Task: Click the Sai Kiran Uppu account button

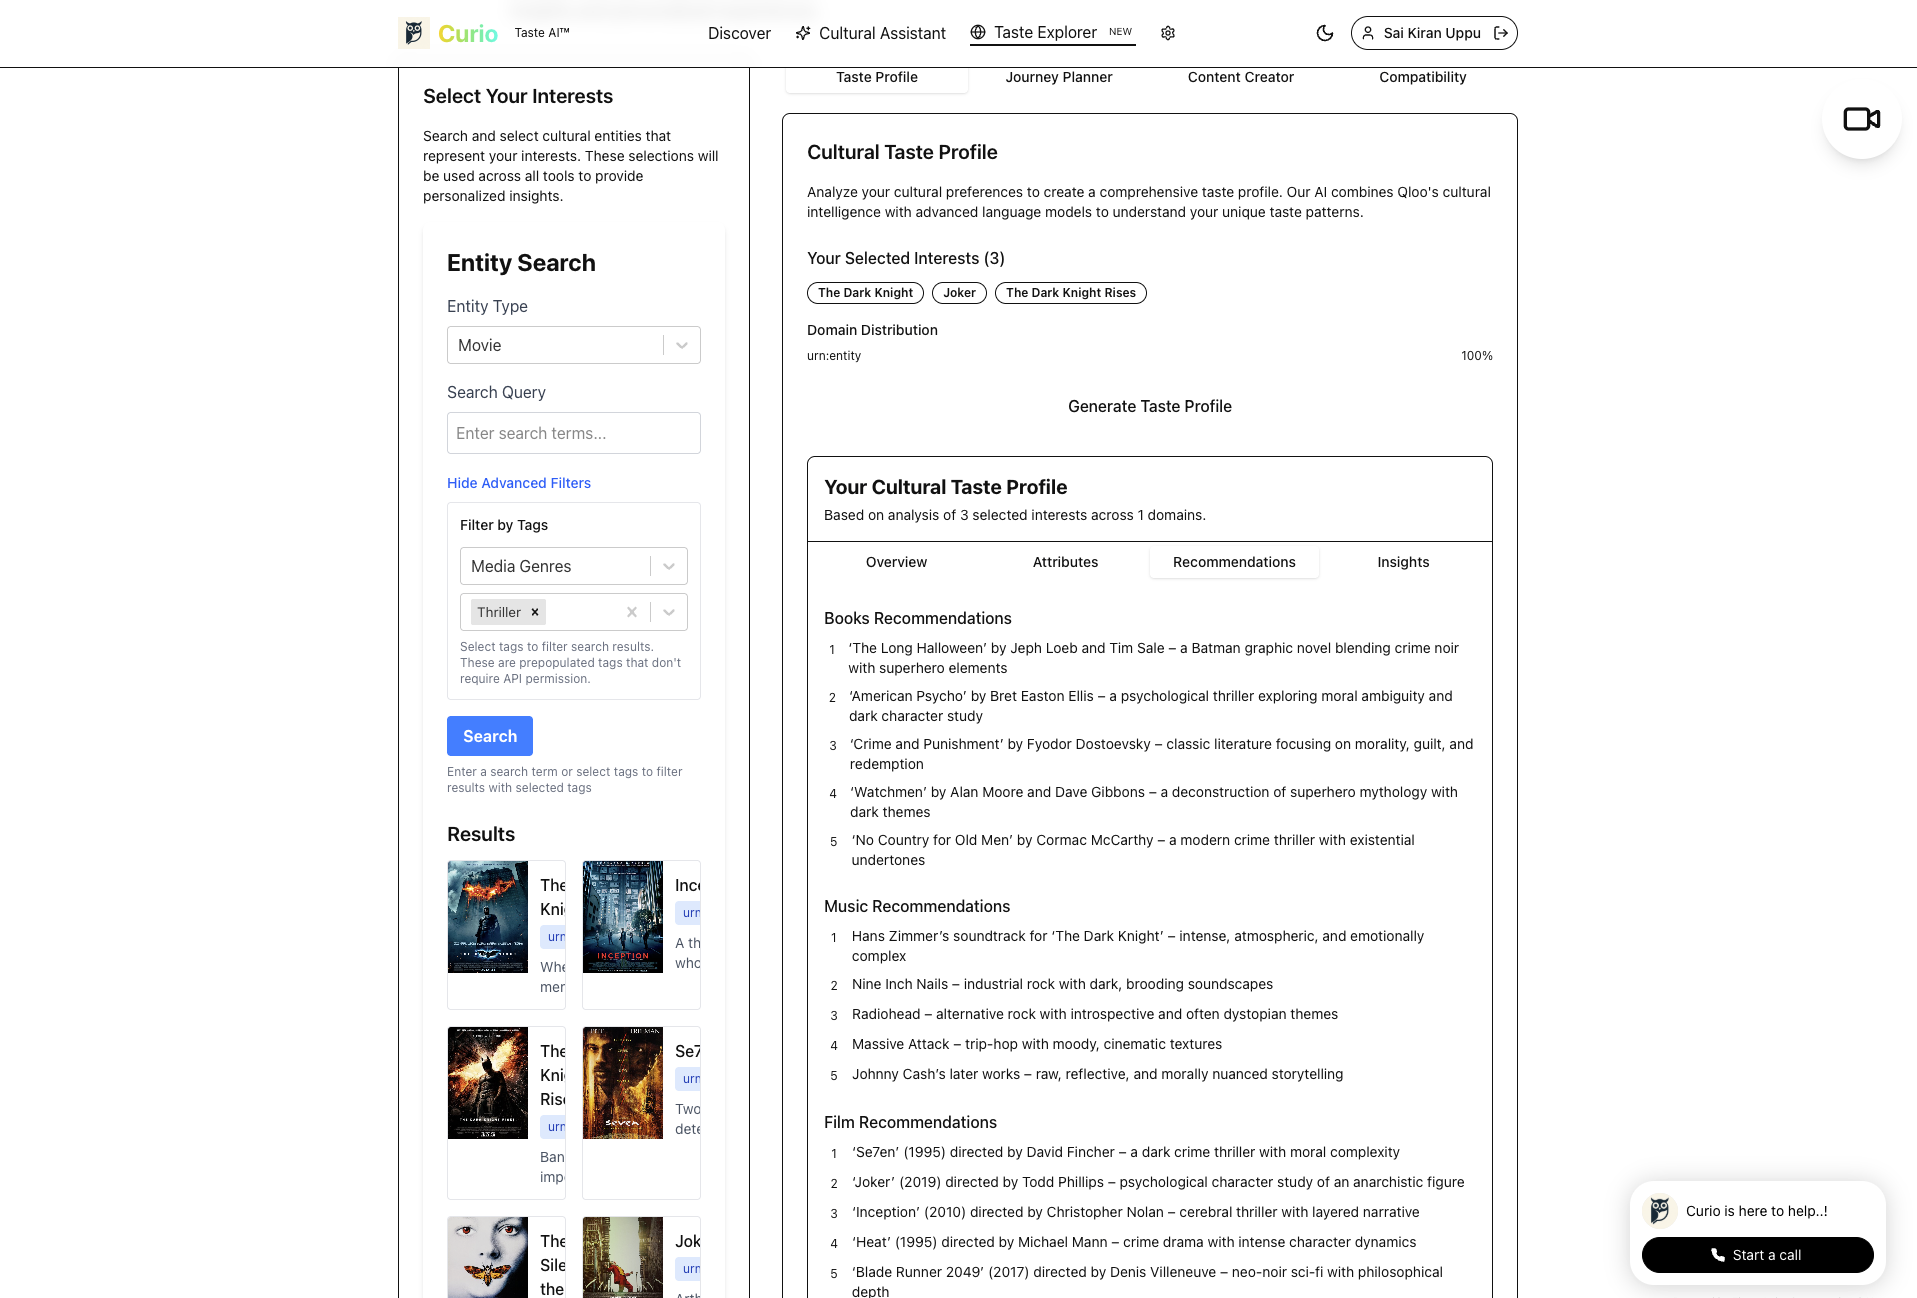Action: click(1434, 33)
